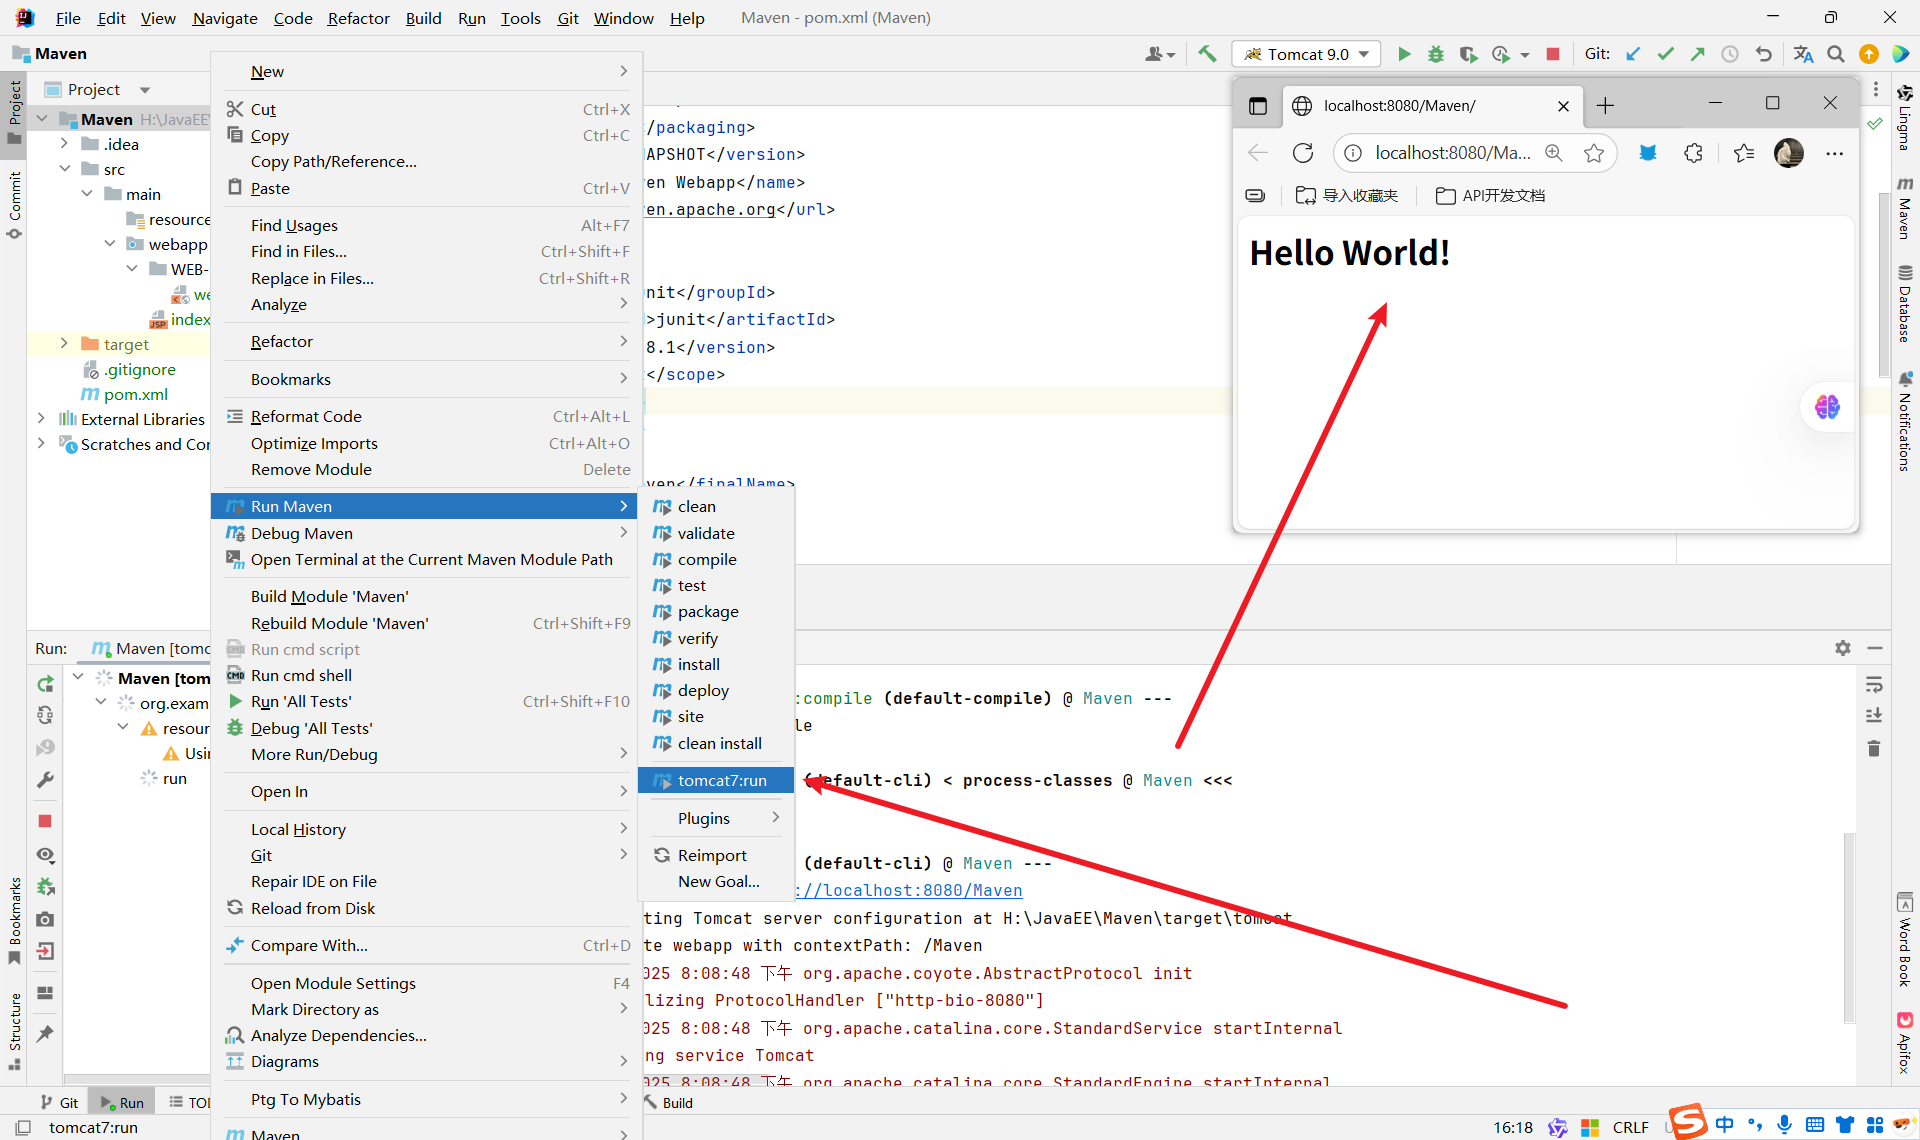1920x1140 pixels.
Task: Click the browser address bar URL field
Action: 1451,153
